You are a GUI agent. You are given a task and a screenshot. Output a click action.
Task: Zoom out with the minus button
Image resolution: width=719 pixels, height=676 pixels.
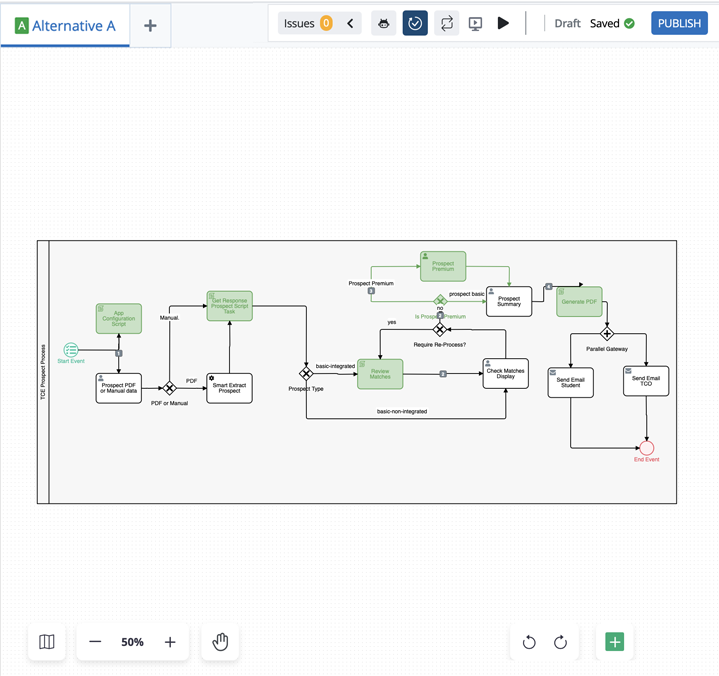[95, 642]
